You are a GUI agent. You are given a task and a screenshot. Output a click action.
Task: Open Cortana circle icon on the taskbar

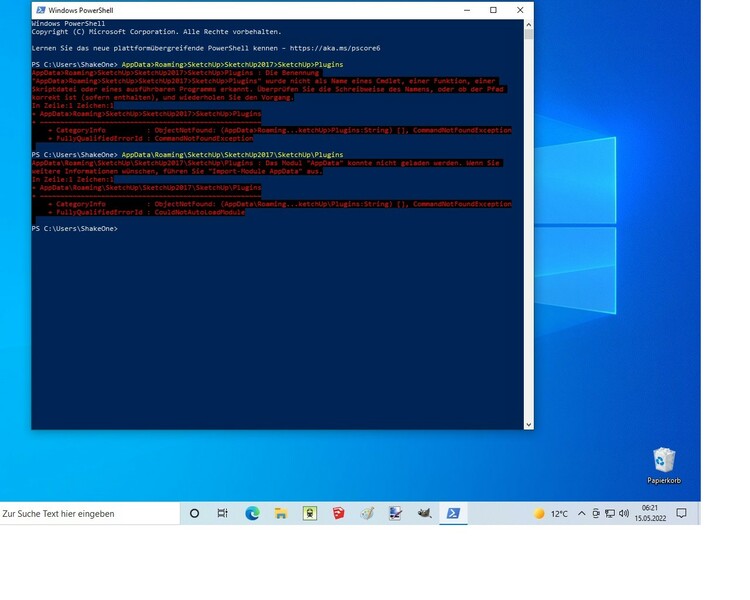194,513
